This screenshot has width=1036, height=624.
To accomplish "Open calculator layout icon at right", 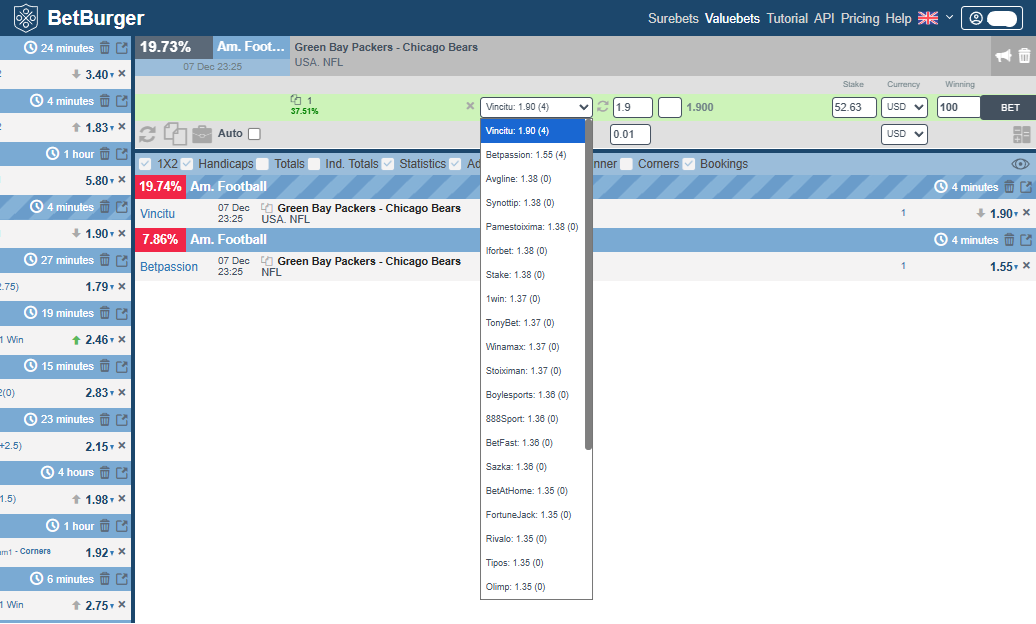I will (1021, 135).
